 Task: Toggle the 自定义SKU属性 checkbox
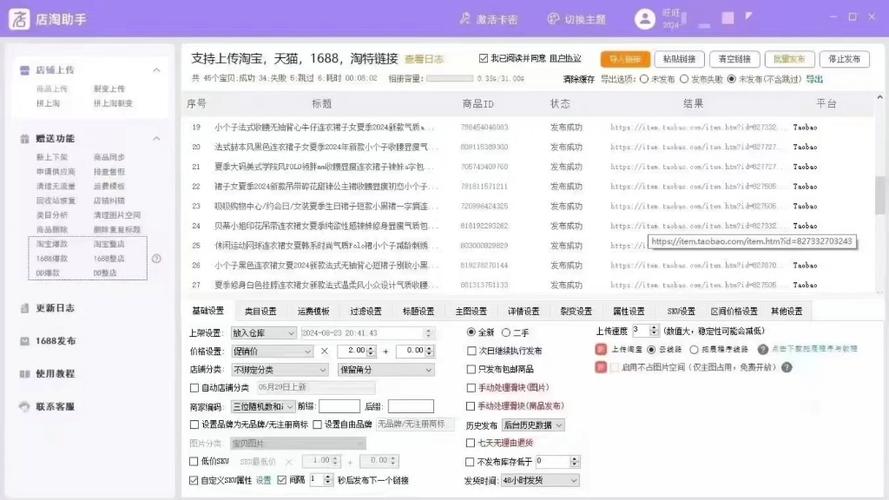(x=193, y=480)
